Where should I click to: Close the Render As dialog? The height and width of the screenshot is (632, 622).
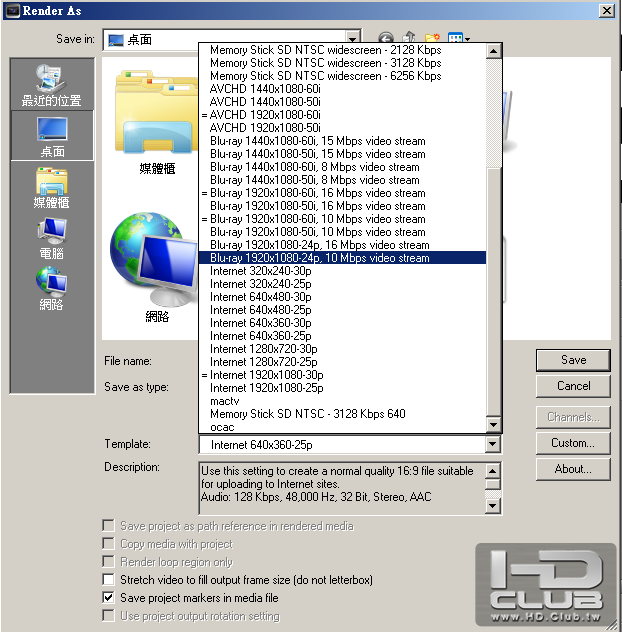point(607,10)
